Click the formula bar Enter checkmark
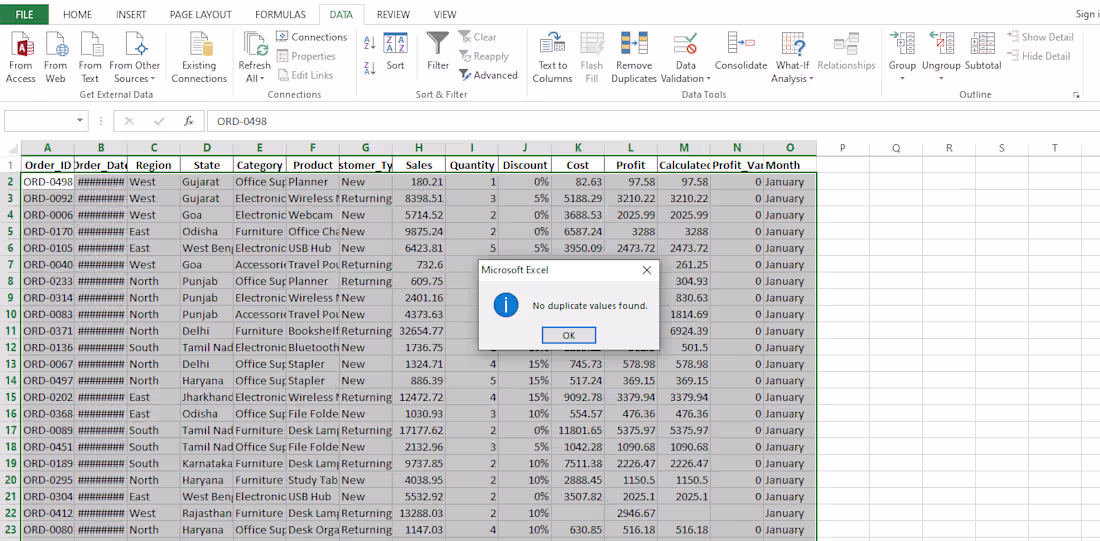 coord(159,121)
